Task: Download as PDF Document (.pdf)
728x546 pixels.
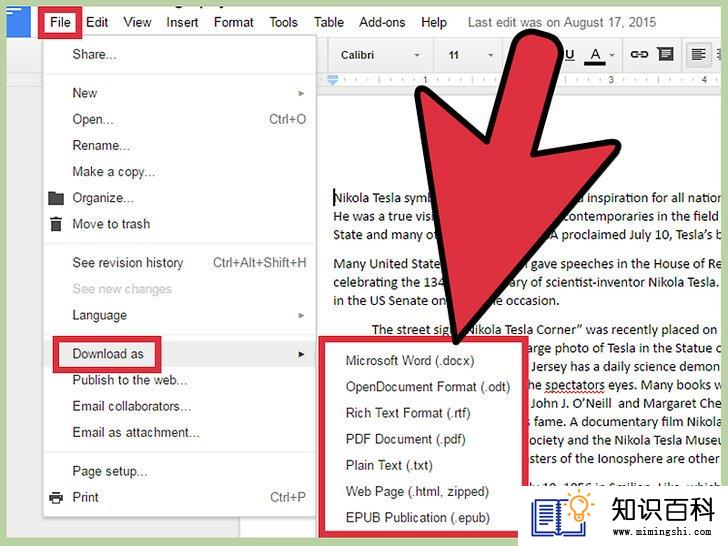Action: [405, 439]
